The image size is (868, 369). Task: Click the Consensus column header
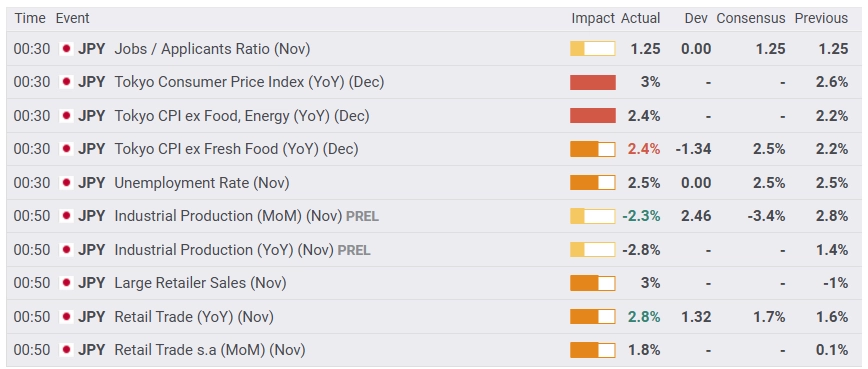(x=751, y=18)
